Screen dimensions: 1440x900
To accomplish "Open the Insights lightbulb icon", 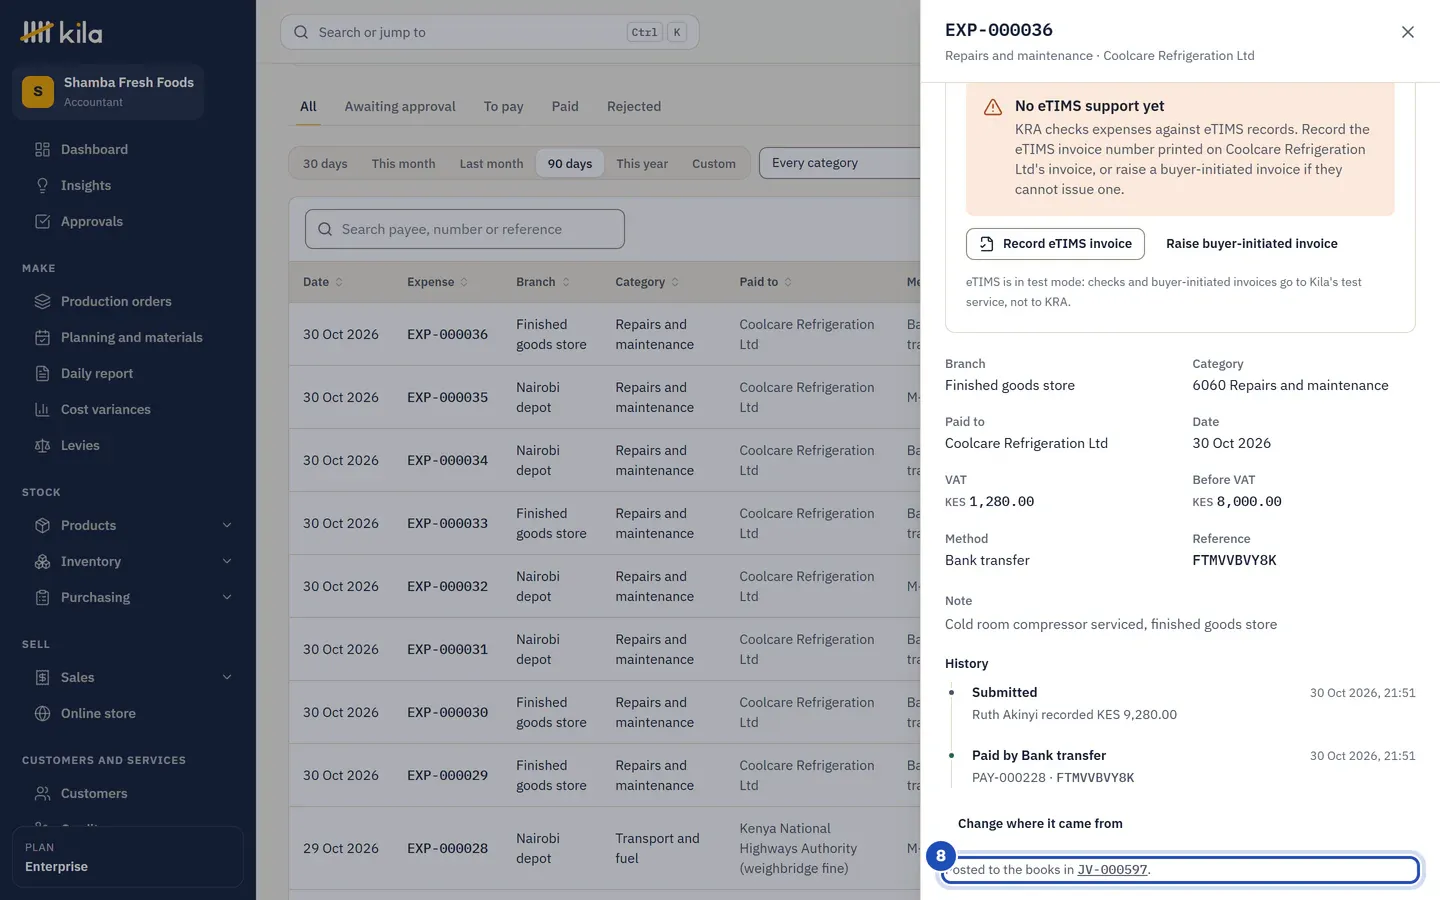I will tap(42, 186).
